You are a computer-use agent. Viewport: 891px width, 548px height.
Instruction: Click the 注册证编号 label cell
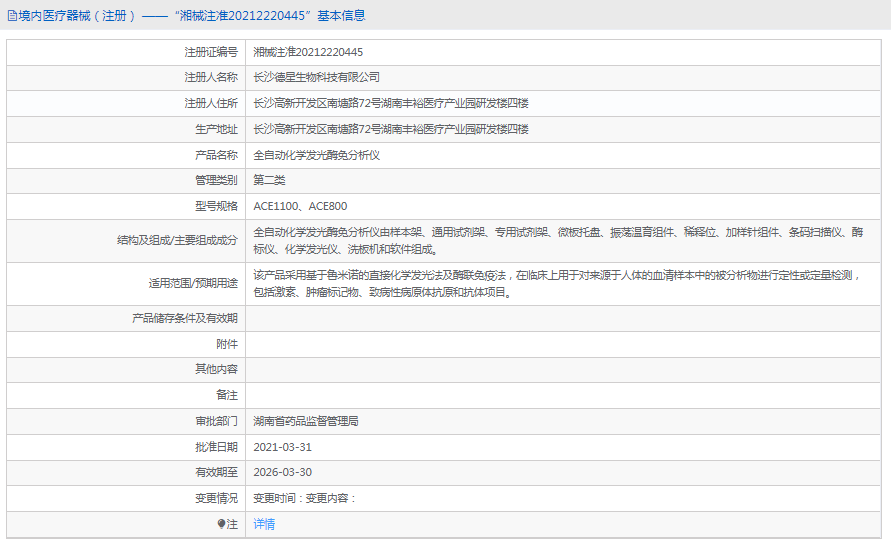(x=211, y=52)
